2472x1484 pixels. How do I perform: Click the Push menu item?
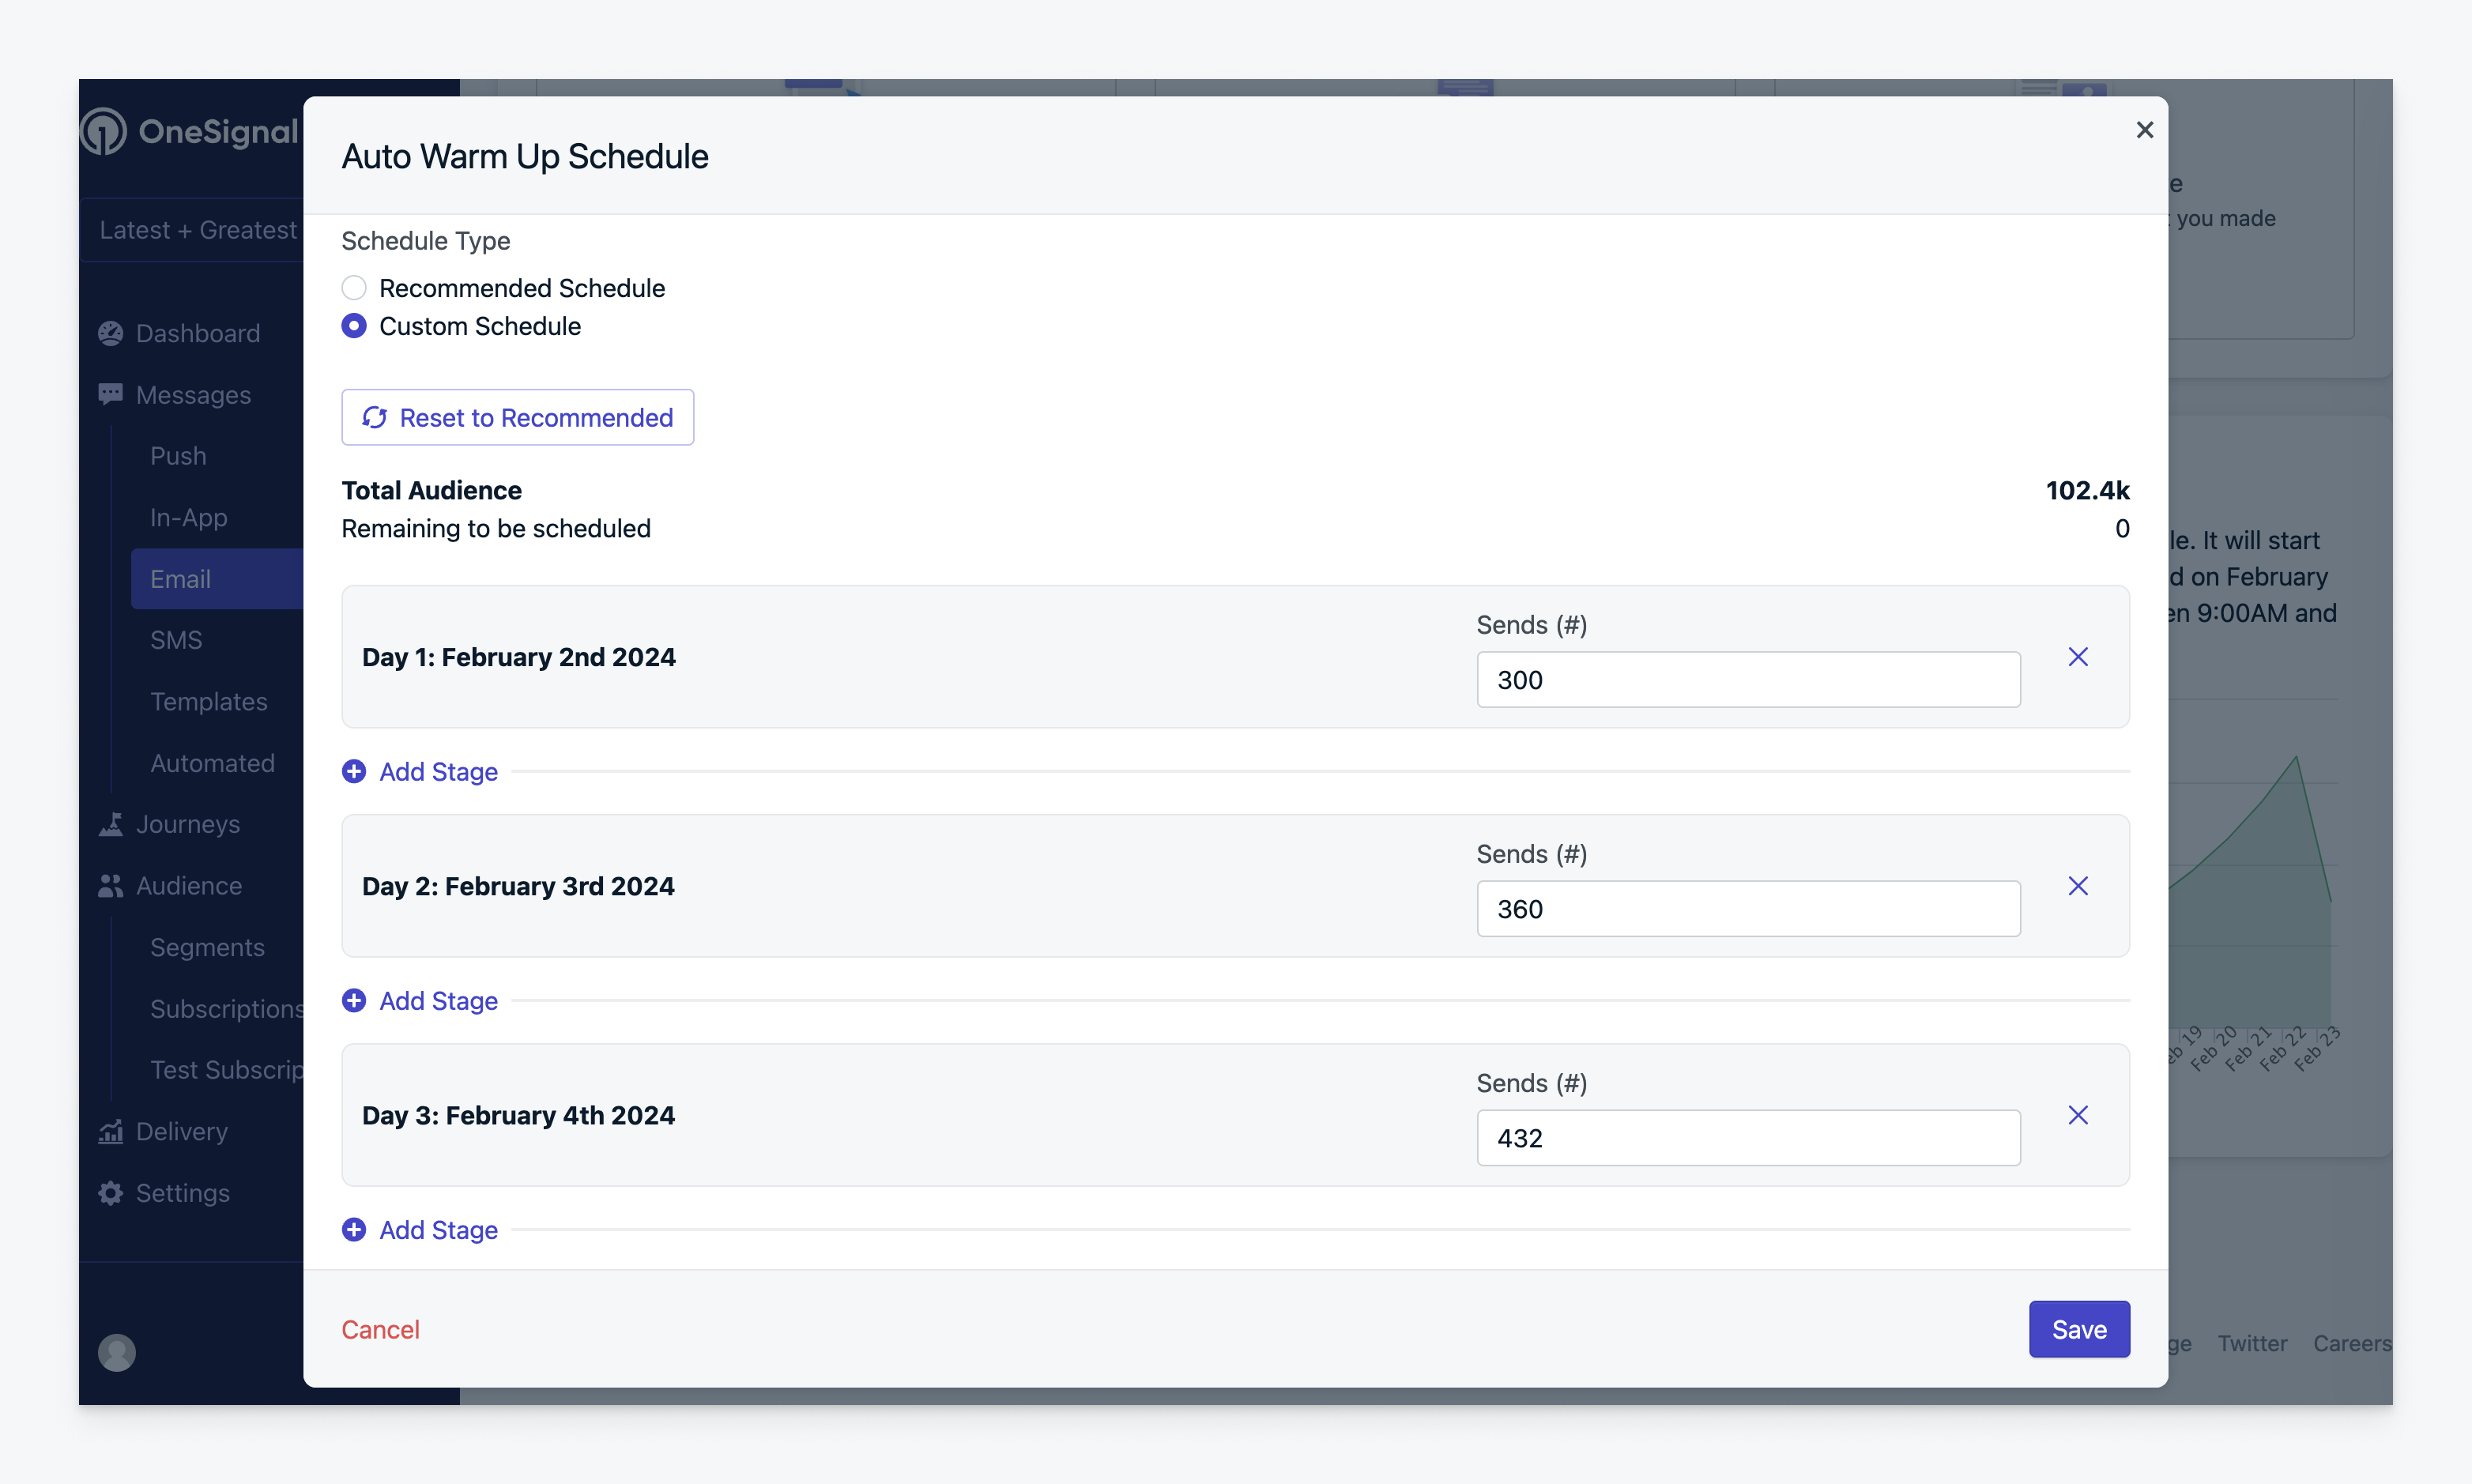[179, 455]
